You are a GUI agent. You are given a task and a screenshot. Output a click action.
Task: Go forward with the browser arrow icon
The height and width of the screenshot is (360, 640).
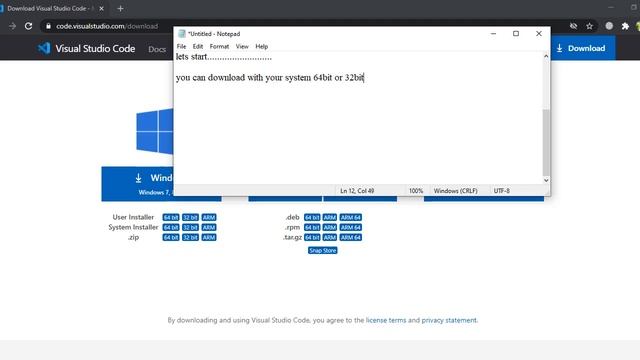point(12,26)
